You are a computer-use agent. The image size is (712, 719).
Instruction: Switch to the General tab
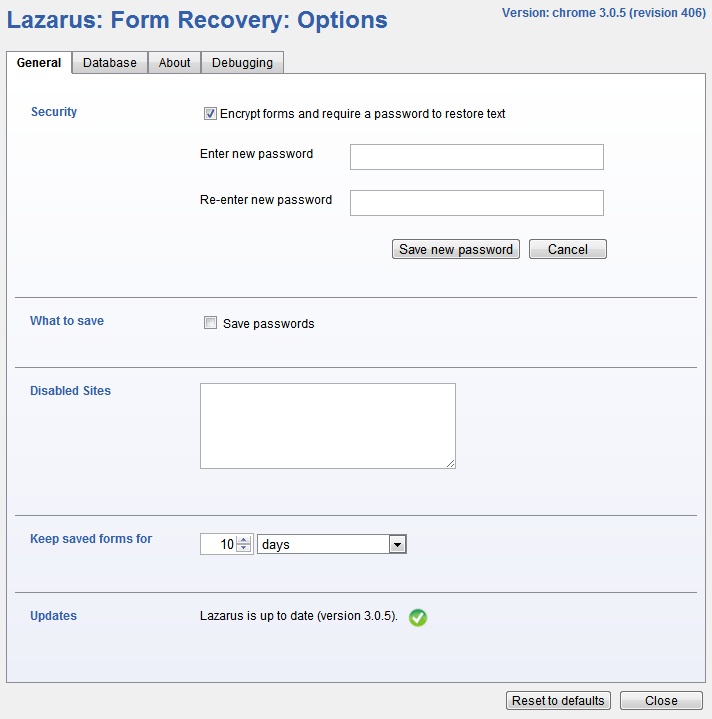pyautogui.click(x=39, y=62)
